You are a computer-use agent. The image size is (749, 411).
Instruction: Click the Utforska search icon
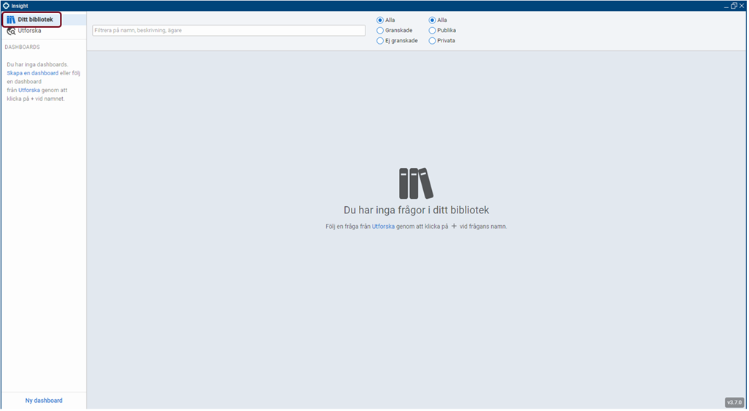[x=11, y=32]
